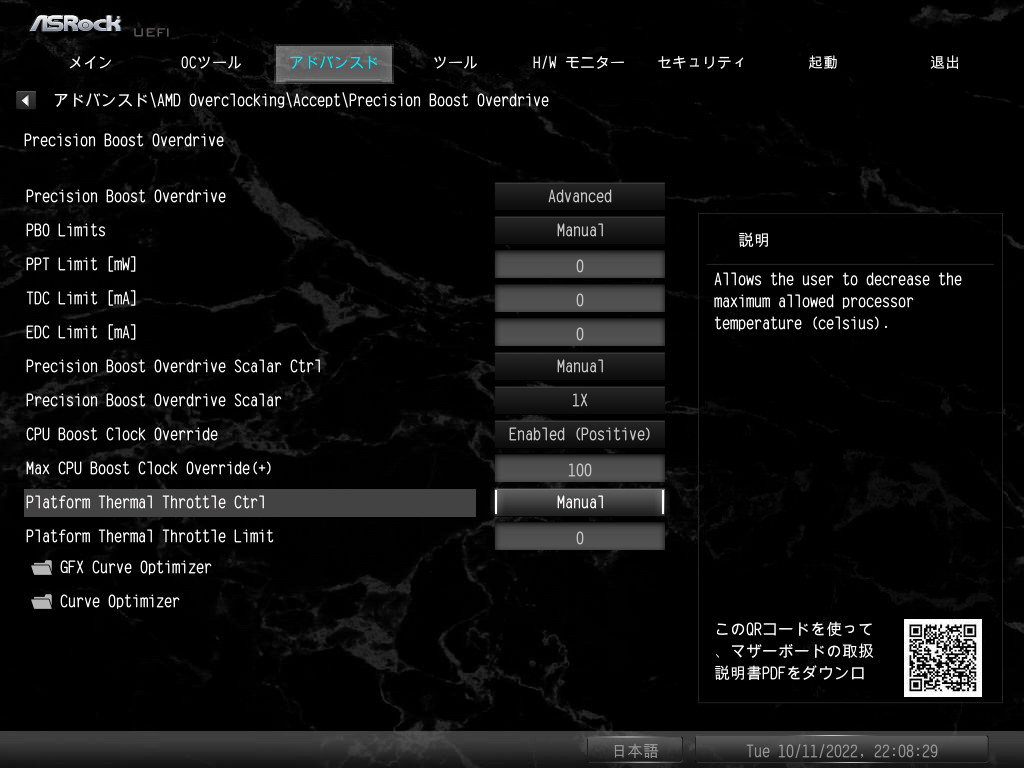1024x768 pixels.
Task: Go to the ツール tab
Action: [455, 63]
